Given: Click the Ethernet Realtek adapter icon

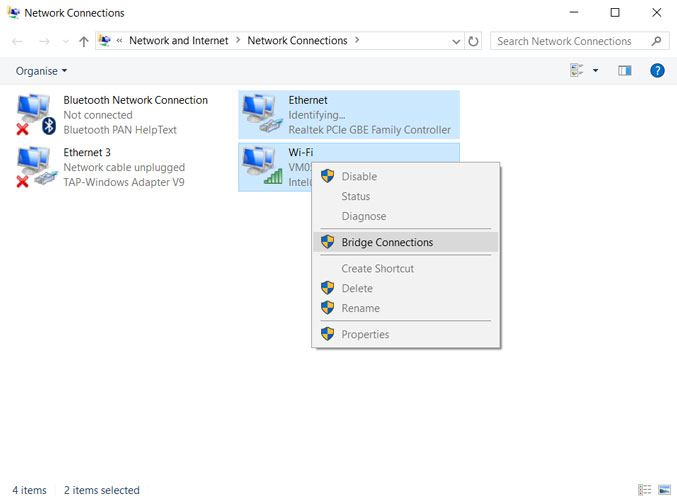Looking at the screenshot, I should tap(262, 114).
